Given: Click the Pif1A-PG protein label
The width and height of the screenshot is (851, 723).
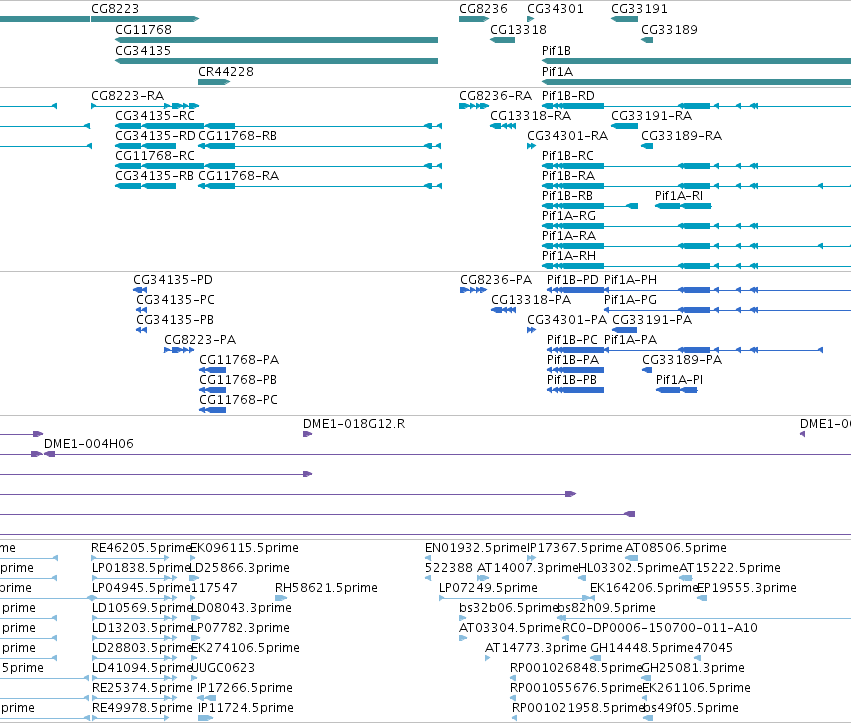Looking at the screenshot, I should [x=630, y=300].
